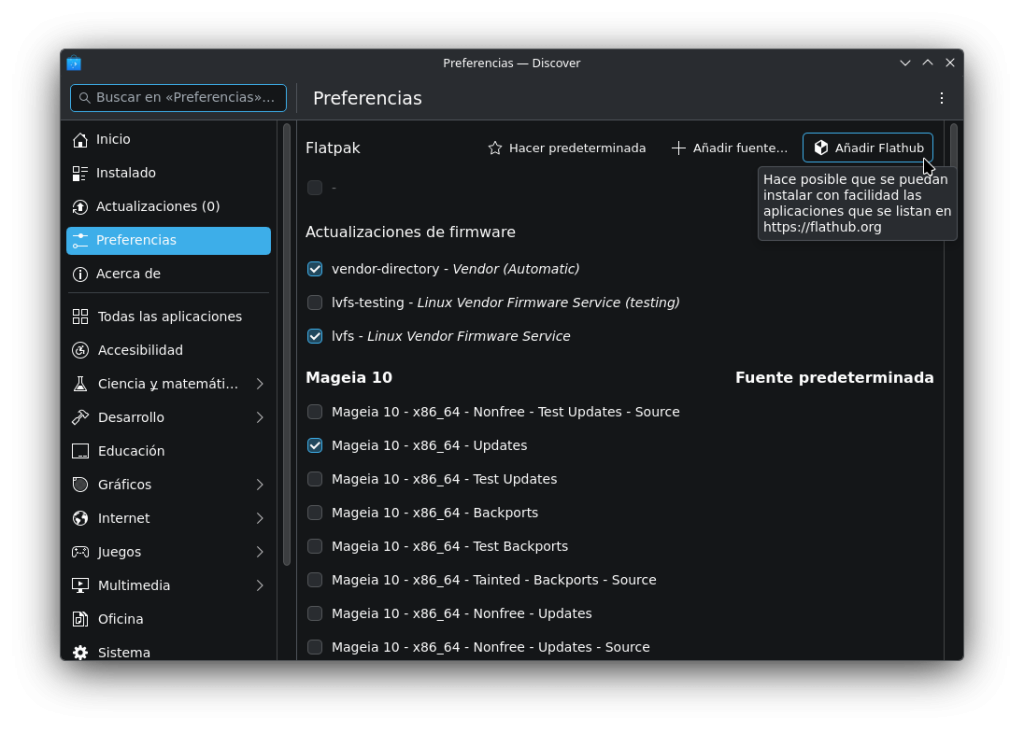Click the Preferencias sliders icon
The width and height of the screenshot is (1024, 732).
(80, 240)
